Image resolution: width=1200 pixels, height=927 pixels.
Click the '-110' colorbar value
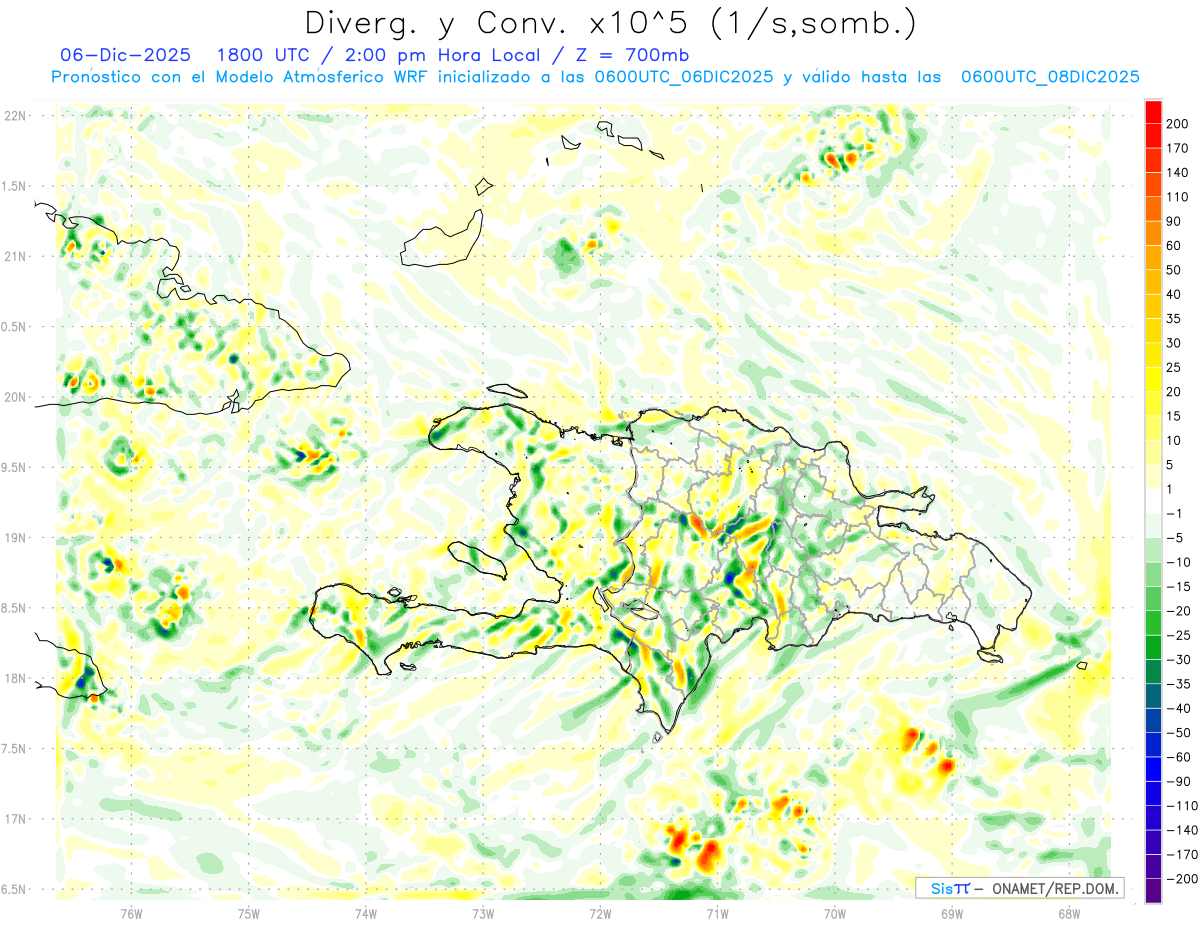[1182, 806]
